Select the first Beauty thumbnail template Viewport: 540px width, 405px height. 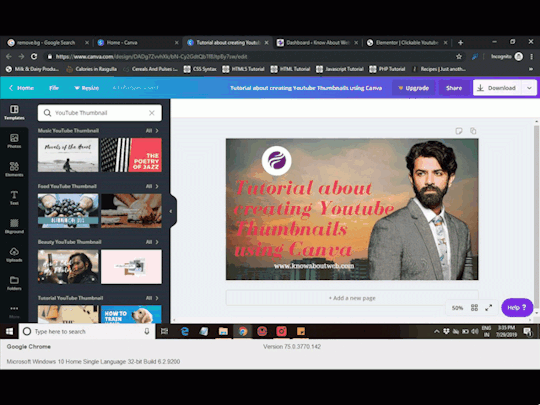(68, 267)
